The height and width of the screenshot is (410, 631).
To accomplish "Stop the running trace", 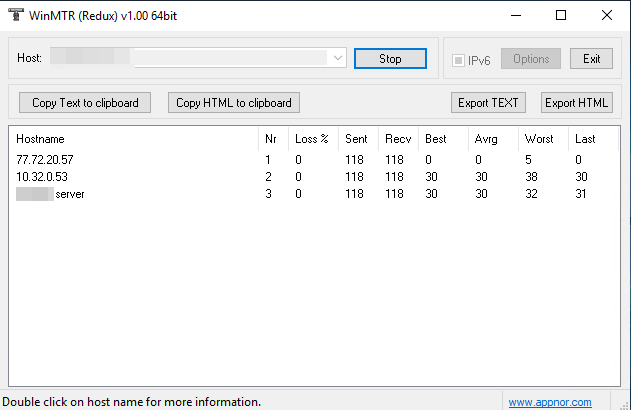I will point(390,59).
